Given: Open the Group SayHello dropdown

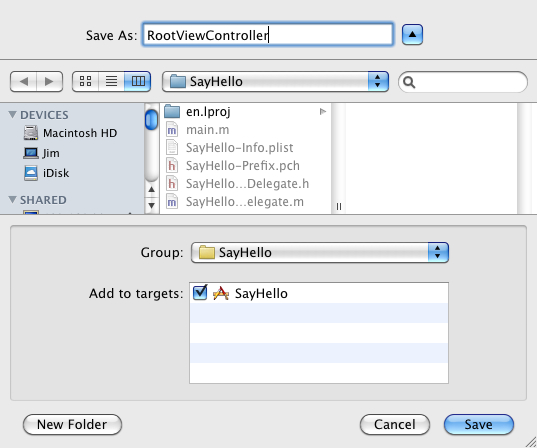Looking at the screenshot, I should point(320,252).
